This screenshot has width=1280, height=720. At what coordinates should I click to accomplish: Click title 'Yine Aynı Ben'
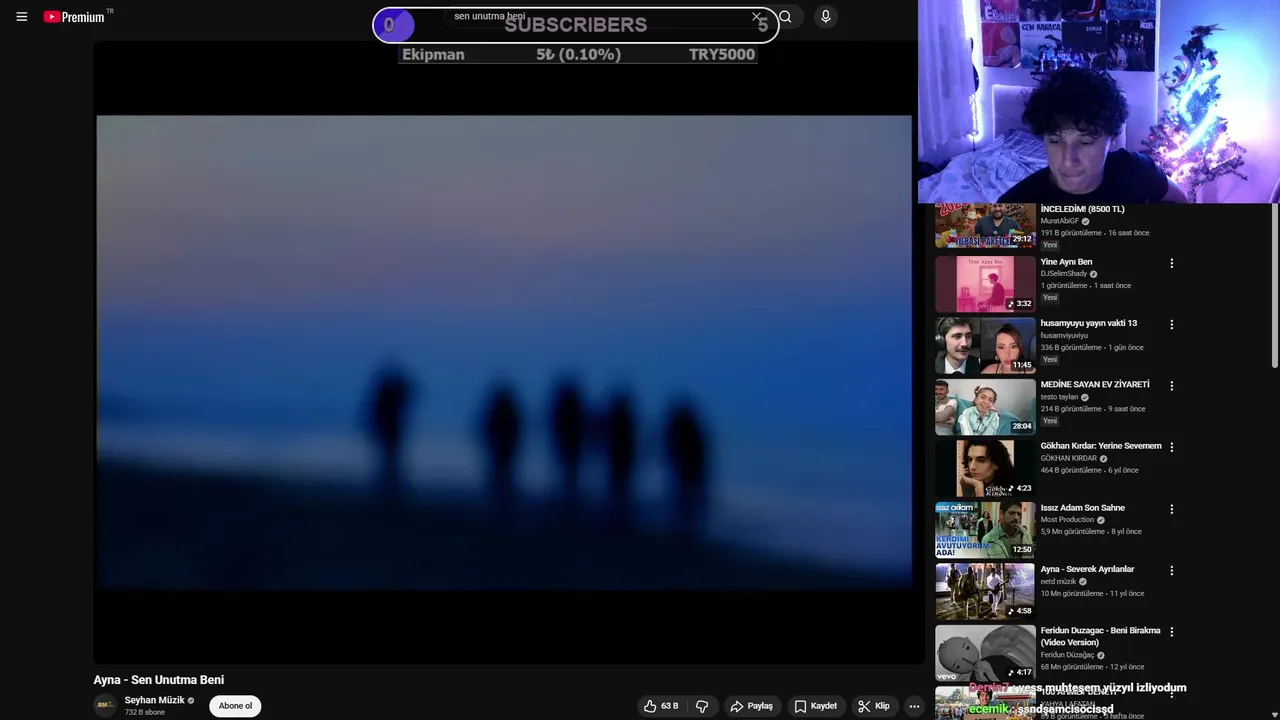[1066, 262]
